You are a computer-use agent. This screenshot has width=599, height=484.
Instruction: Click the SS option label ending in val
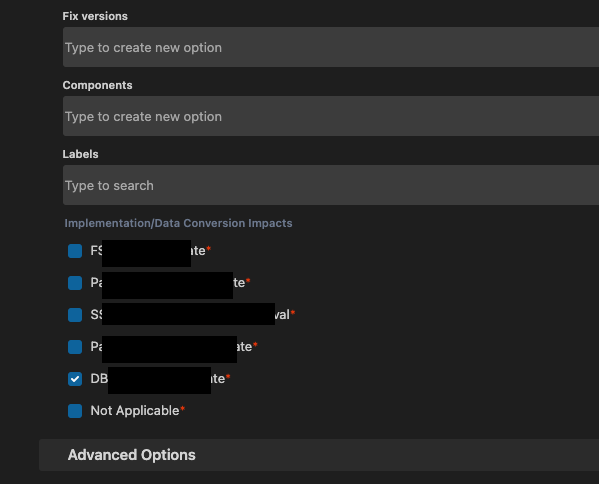click(x=190, y=314)
